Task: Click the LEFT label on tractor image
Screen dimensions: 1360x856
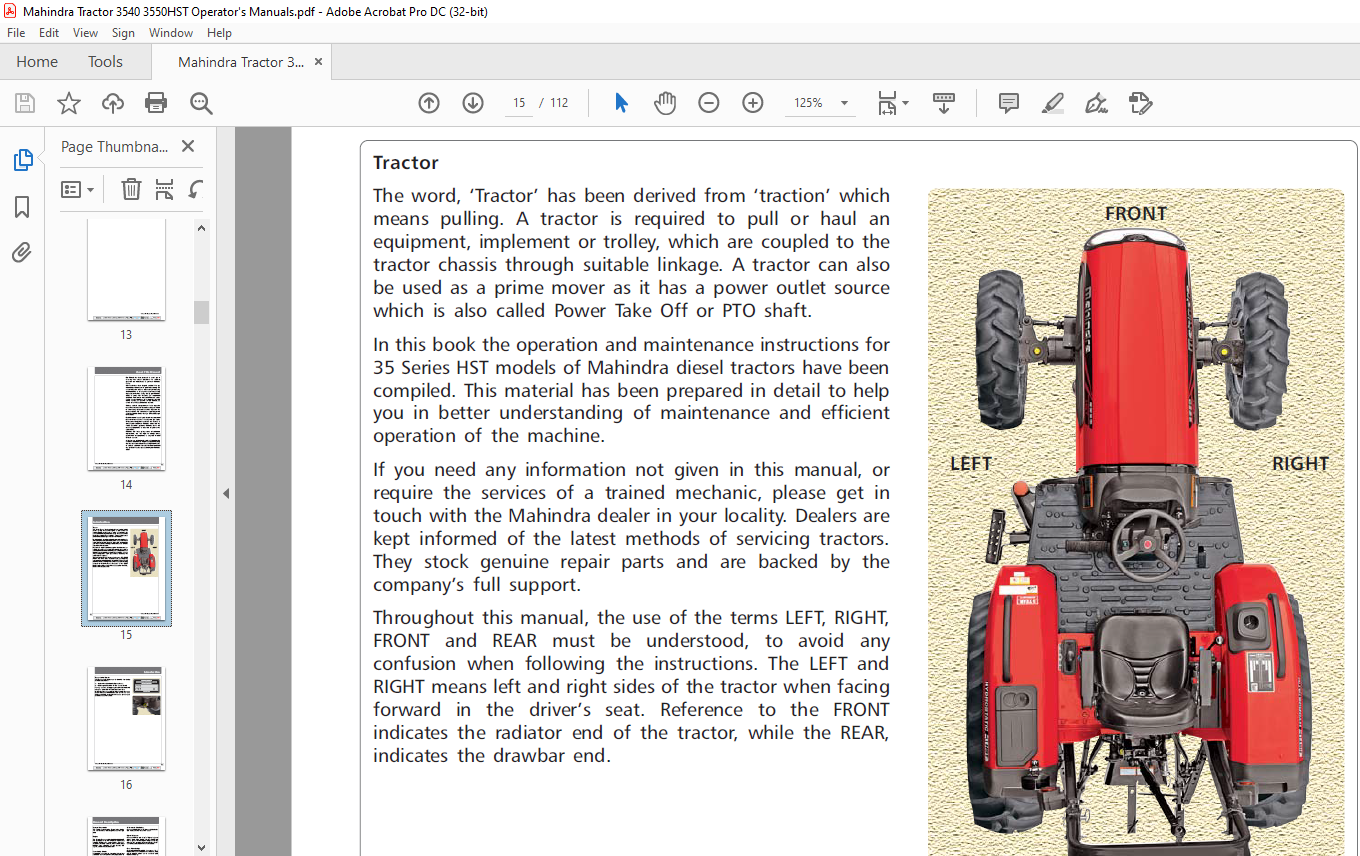Action: pyautogui.click(x=970, y=464)
